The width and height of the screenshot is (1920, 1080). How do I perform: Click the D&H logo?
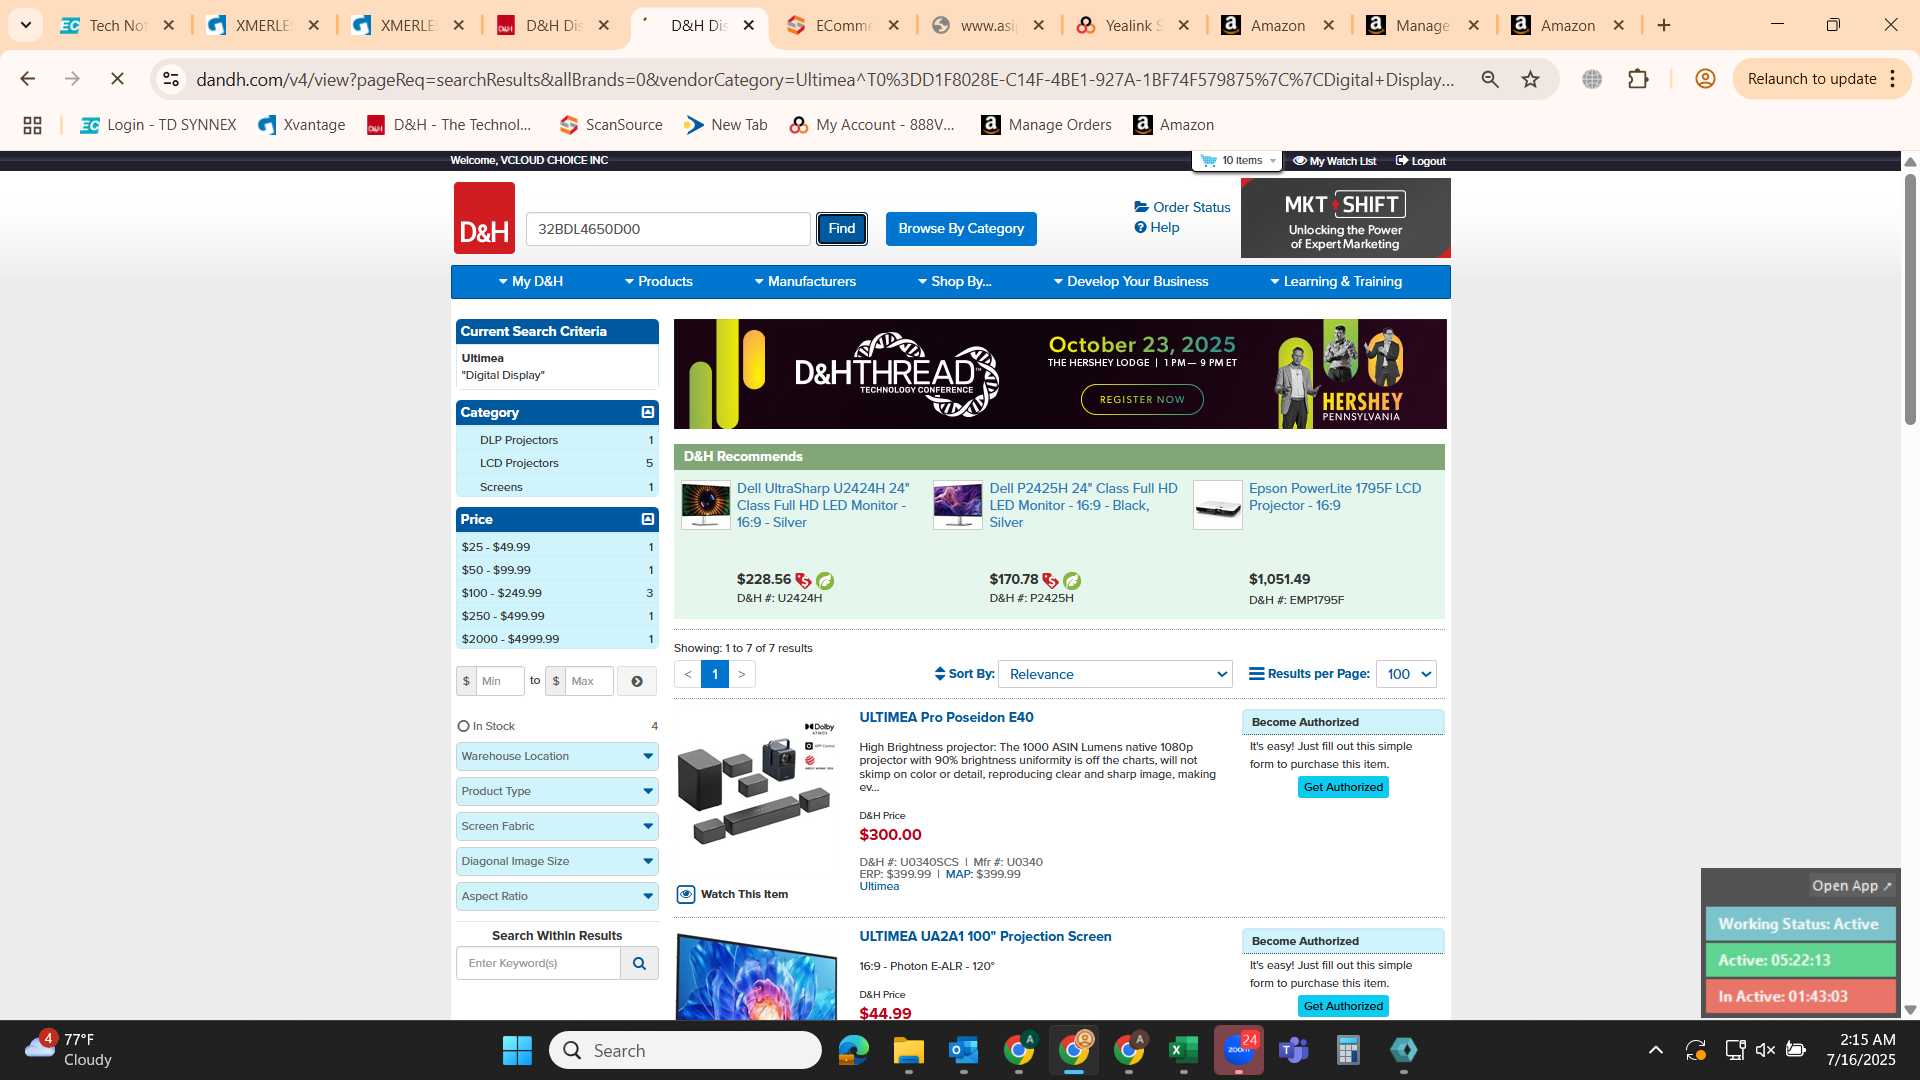[x=484, y=218]
